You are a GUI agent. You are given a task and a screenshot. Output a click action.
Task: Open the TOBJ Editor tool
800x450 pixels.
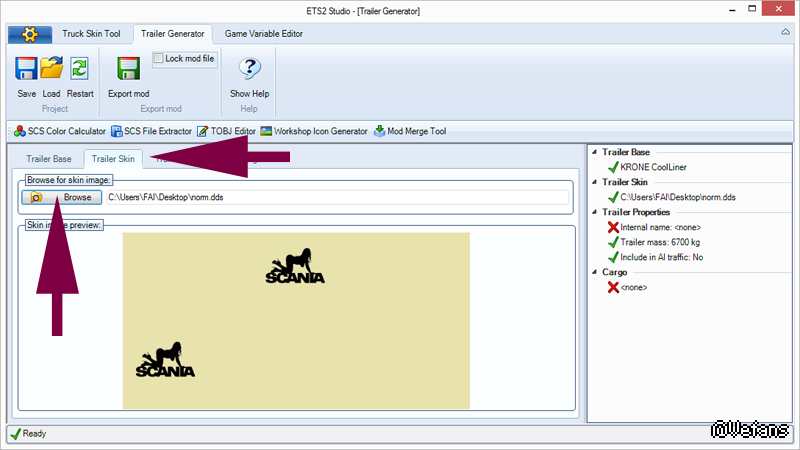pyautogui.click(x=227, y=131)
